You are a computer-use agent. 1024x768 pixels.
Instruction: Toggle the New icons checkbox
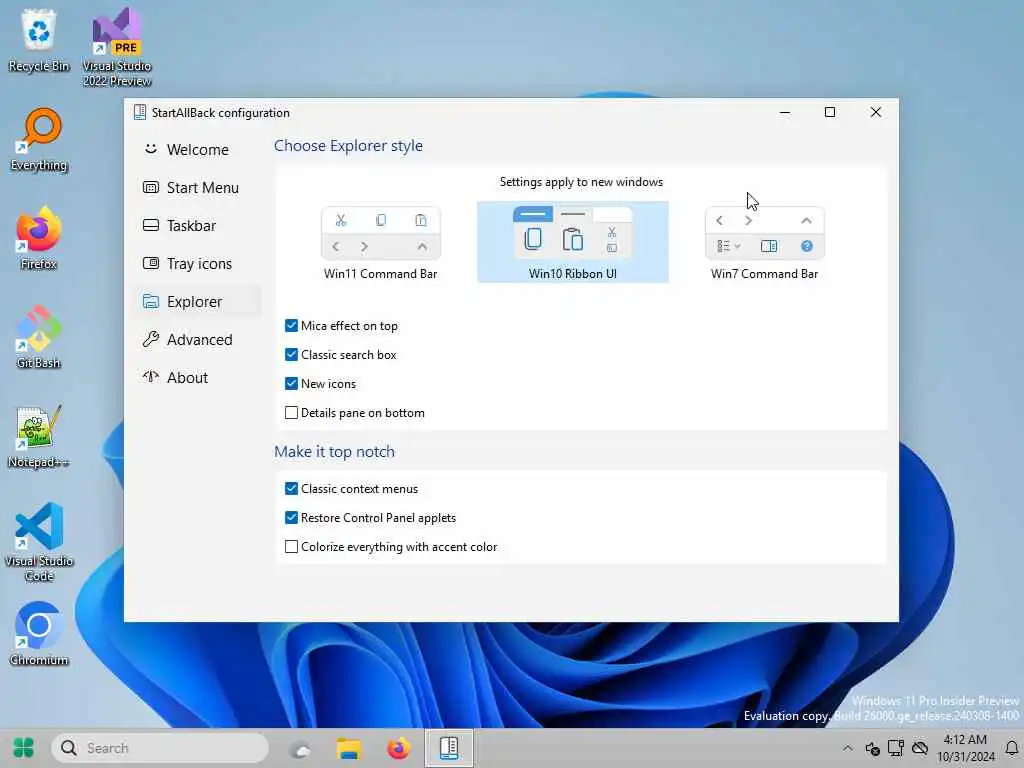click(x=291, y=383)
